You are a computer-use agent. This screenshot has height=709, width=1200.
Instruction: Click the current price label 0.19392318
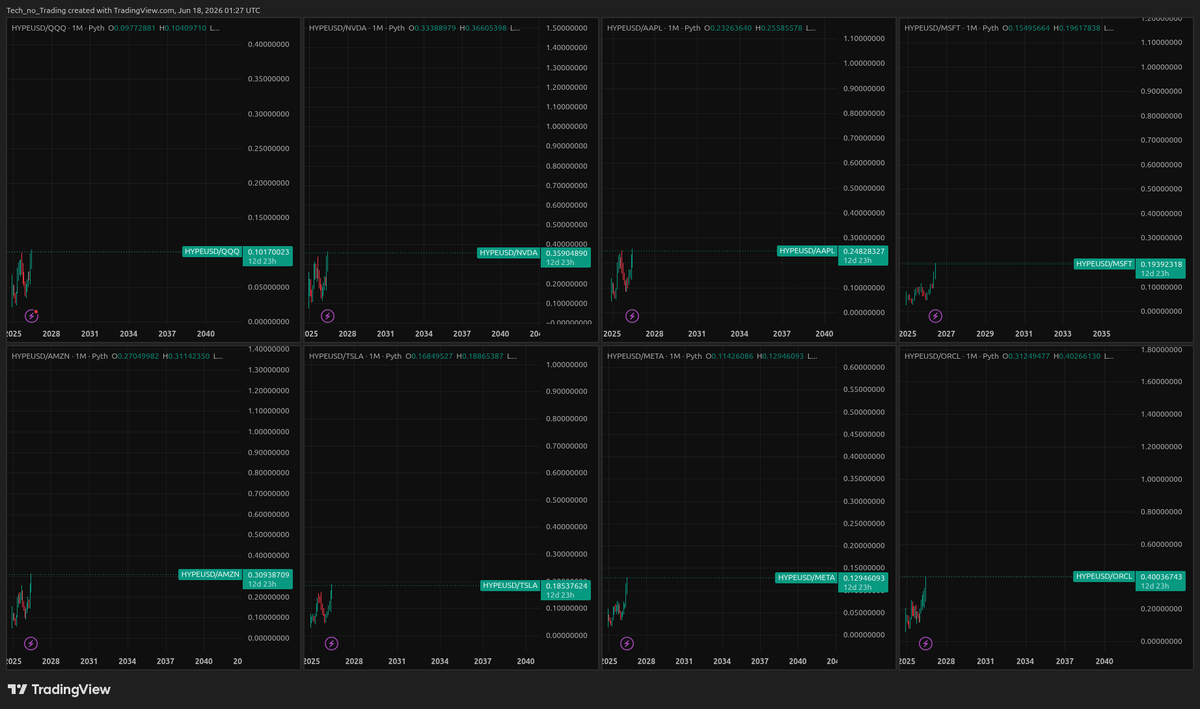[x=1161, y=264]
